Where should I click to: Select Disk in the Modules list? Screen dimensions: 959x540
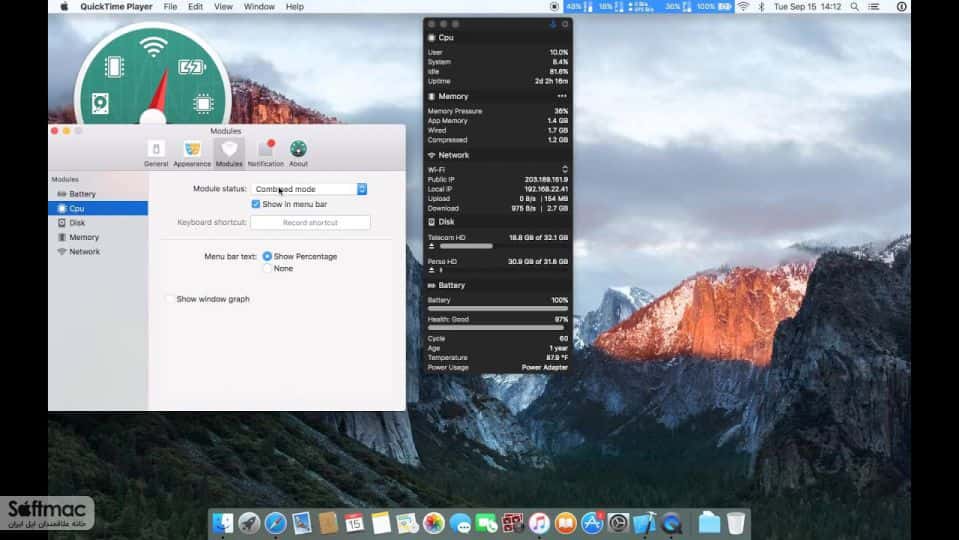(x=98, y=223)
